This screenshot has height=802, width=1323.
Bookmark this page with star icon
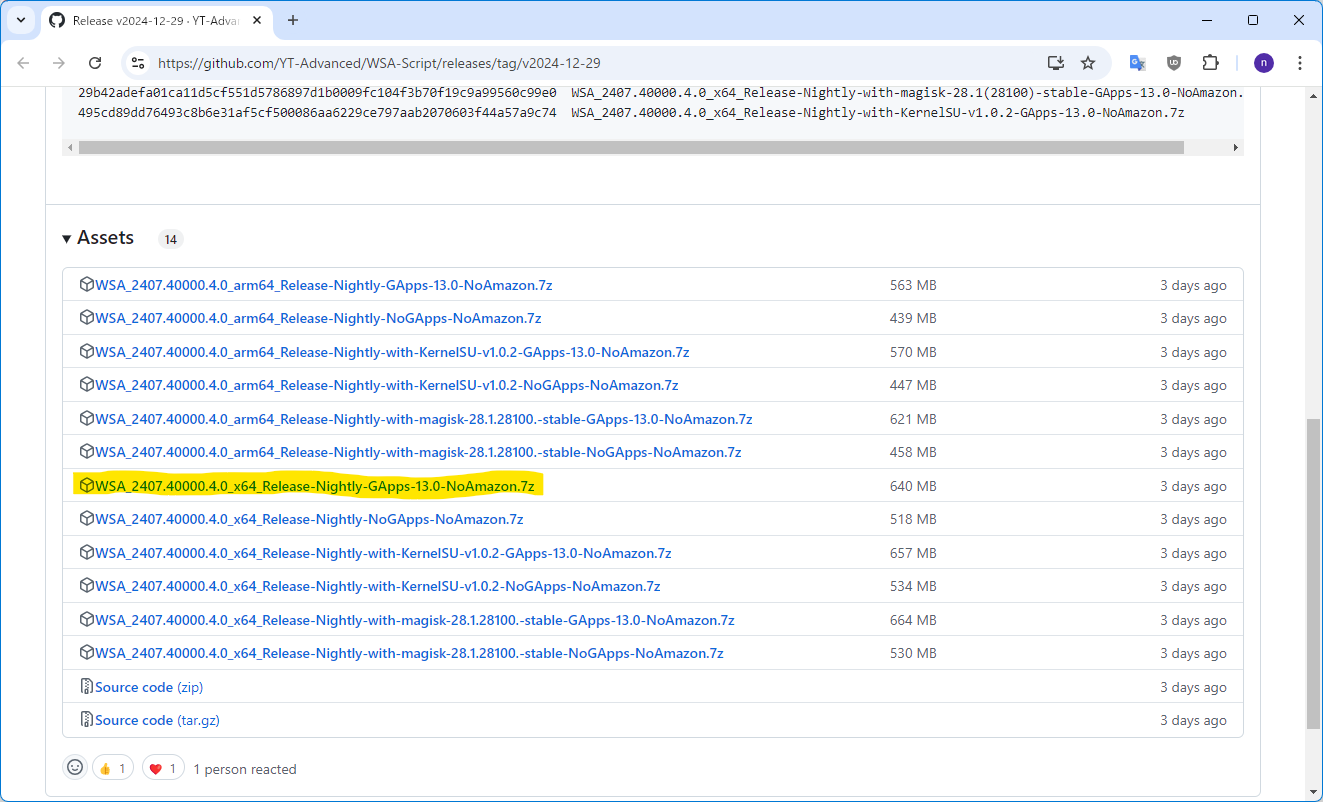tap(1088, 63)
